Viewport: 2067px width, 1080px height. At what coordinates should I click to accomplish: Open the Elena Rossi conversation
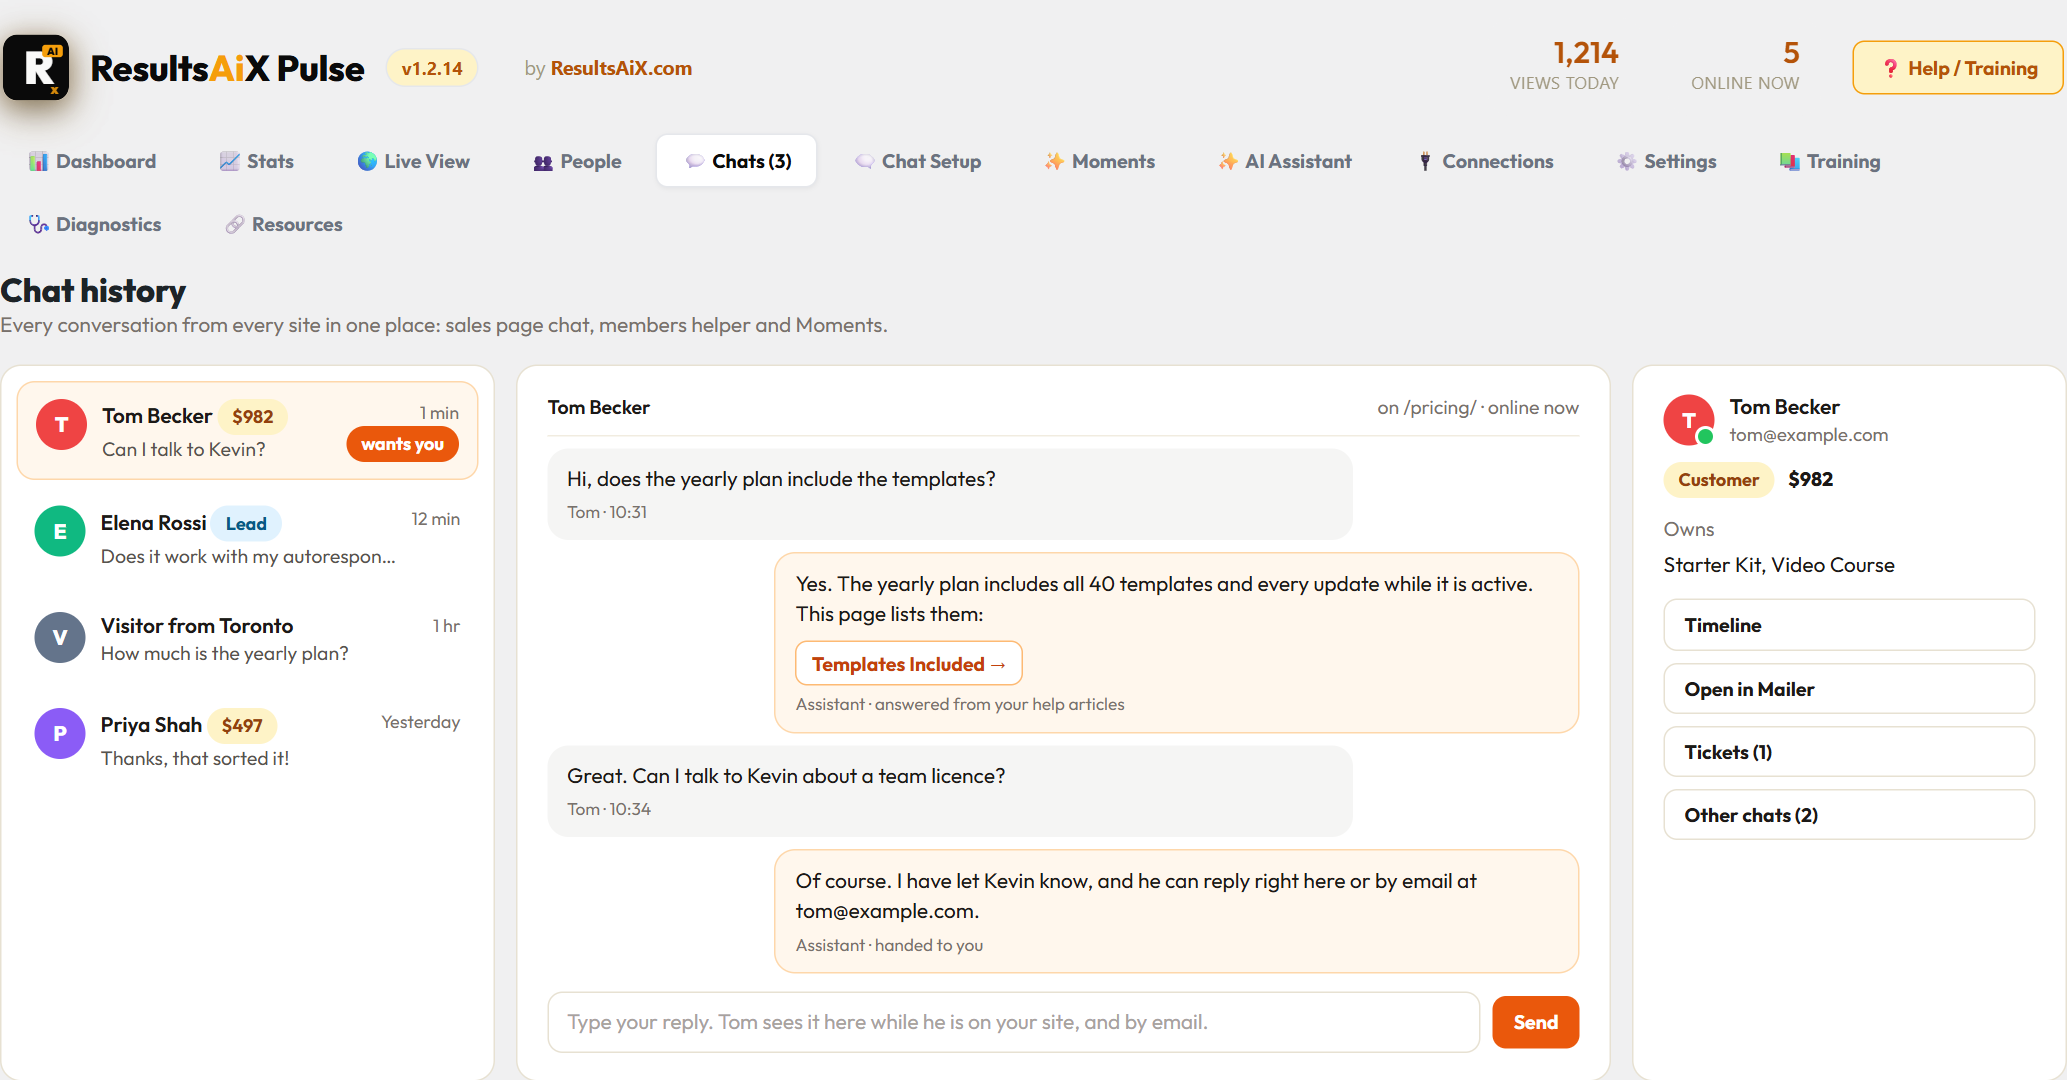pos(247,538)
